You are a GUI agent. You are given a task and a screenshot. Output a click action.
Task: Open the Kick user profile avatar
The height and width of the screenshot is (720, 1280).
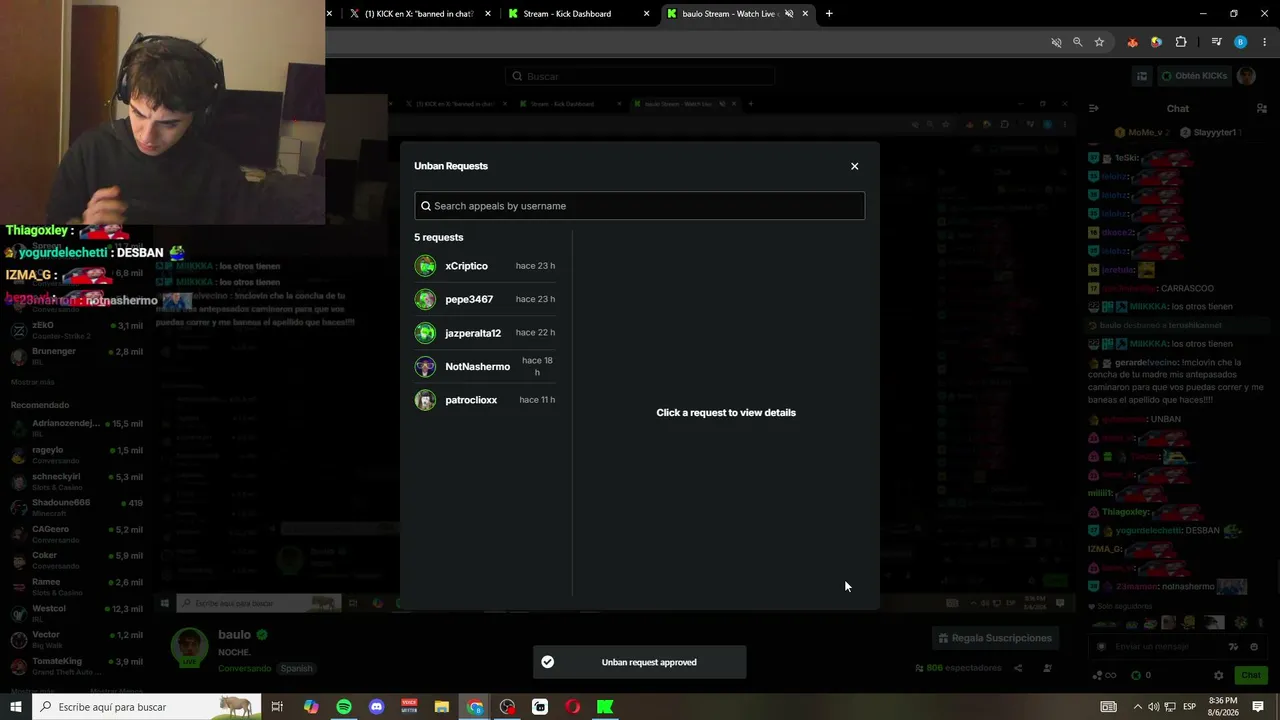(1246, 76)
